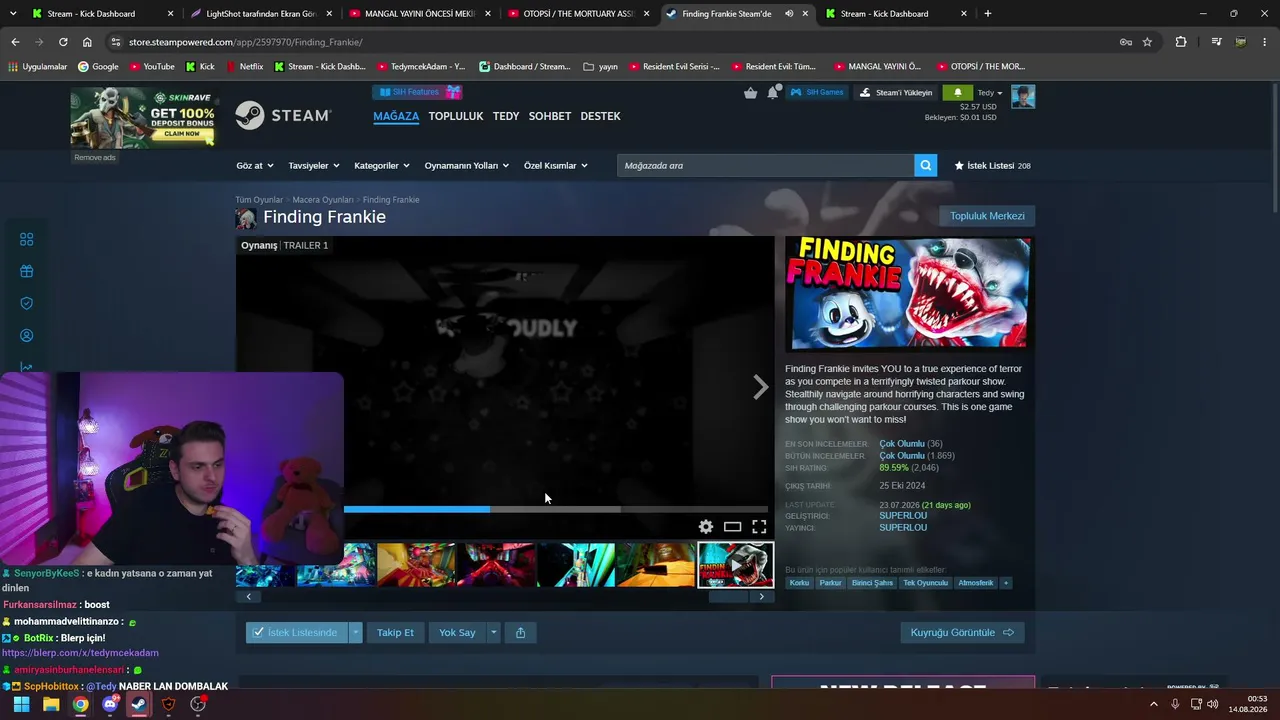The height and width of the screenshot is (720, 1280).
Task: Open Steam app from the taskbar
Action: tap(139, 704)
